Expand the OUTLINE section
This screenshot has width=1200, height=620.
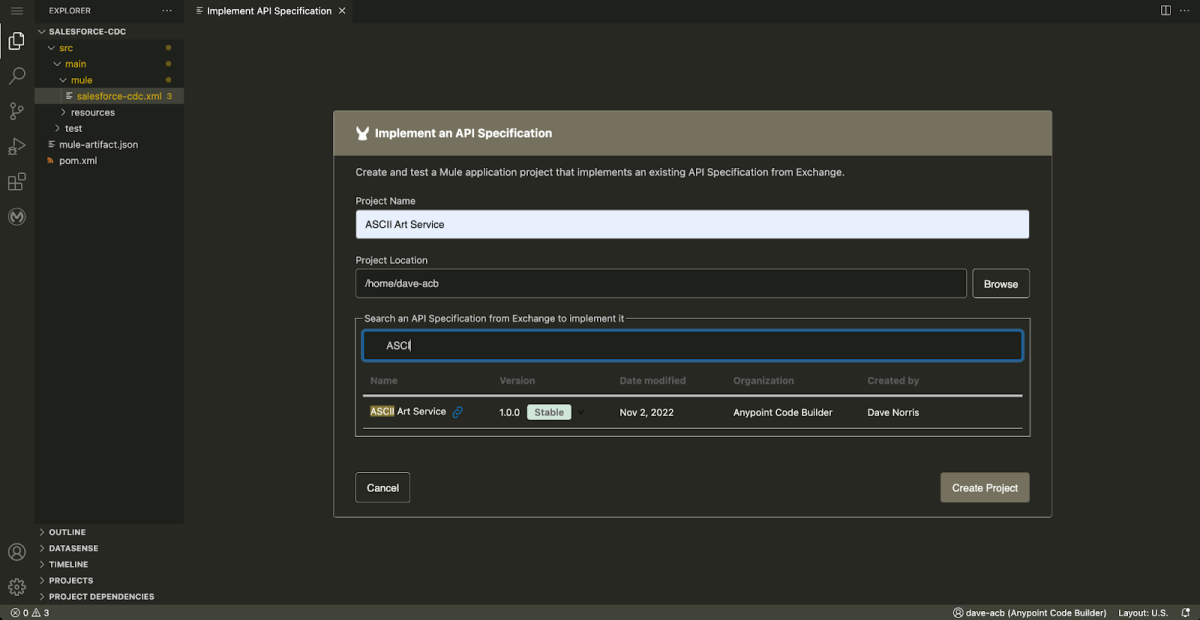coord(65,532)
